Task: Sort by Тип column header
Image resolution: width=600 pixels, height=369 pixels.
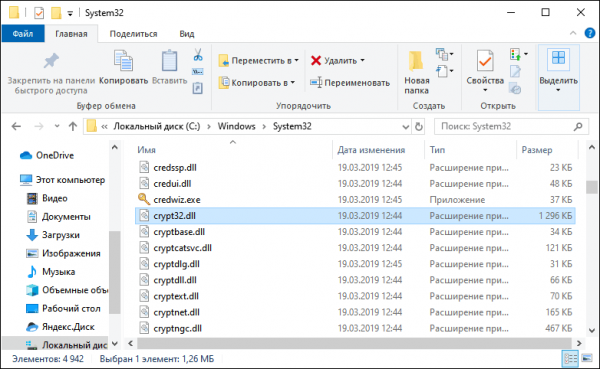Action: pos(470,150)
